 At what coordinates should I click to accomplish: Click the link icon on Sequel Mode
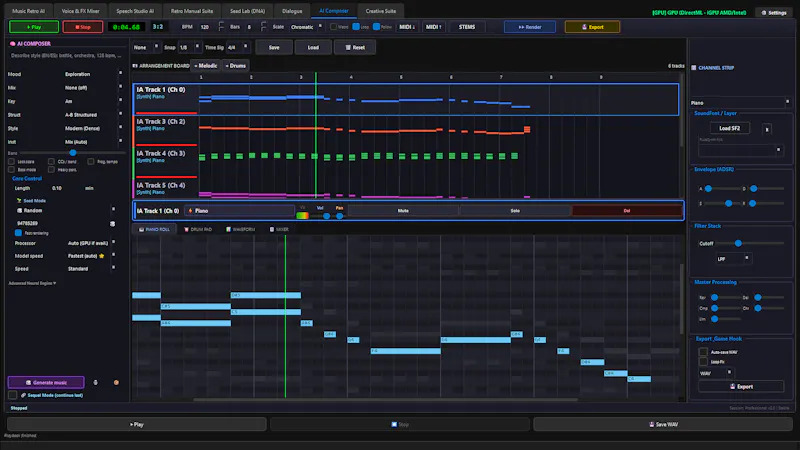pyautogui.click(x=23, y=395)
